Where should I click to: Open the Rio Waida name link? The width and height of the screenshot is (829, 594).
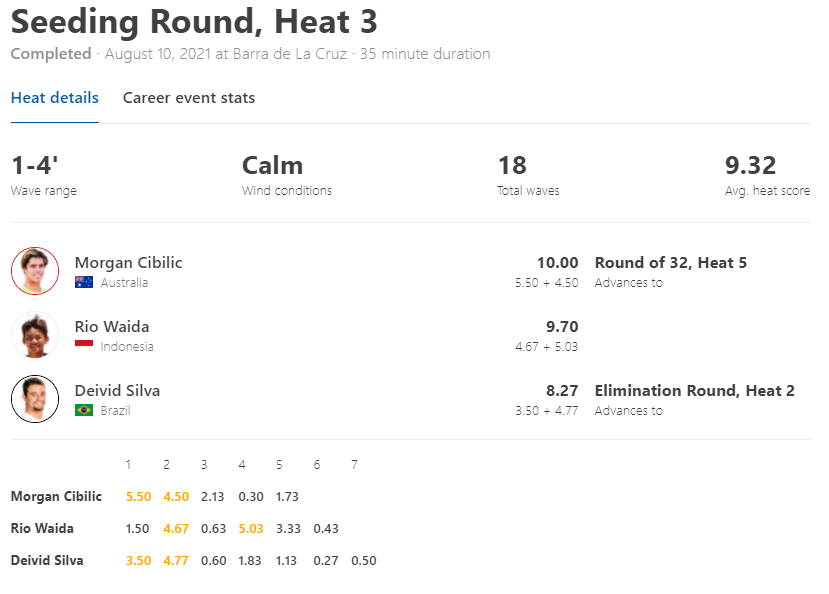[x=112, y=327]
